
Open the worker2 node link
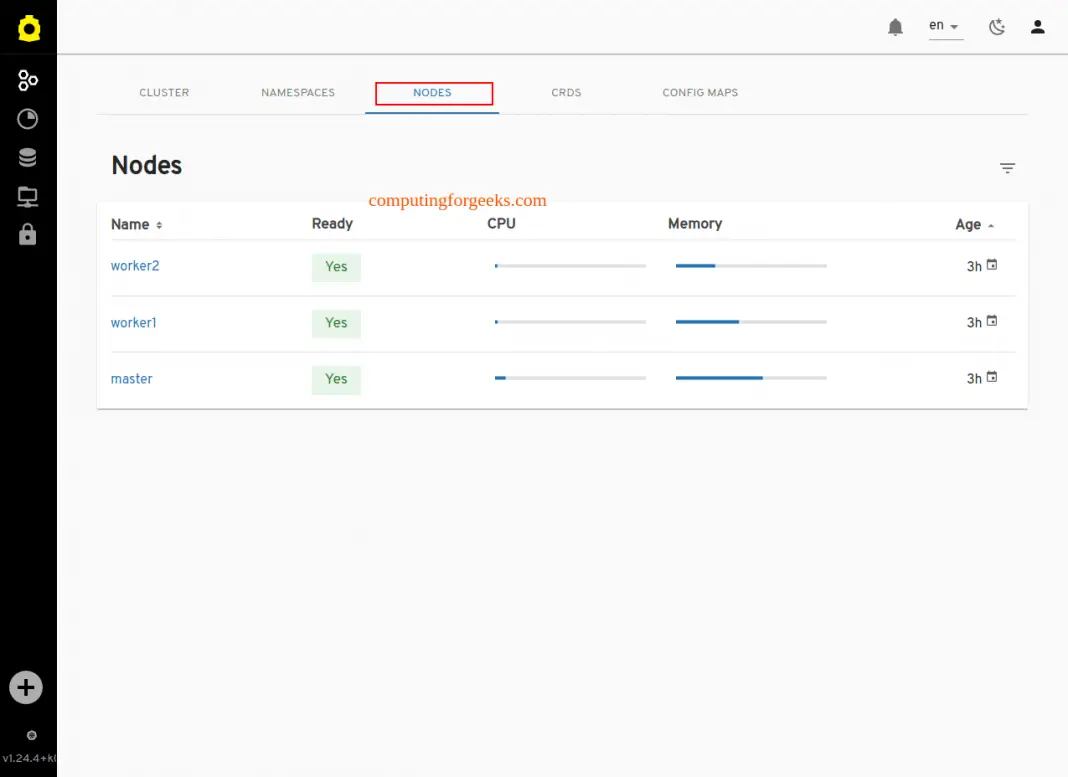tap(135, 266)
